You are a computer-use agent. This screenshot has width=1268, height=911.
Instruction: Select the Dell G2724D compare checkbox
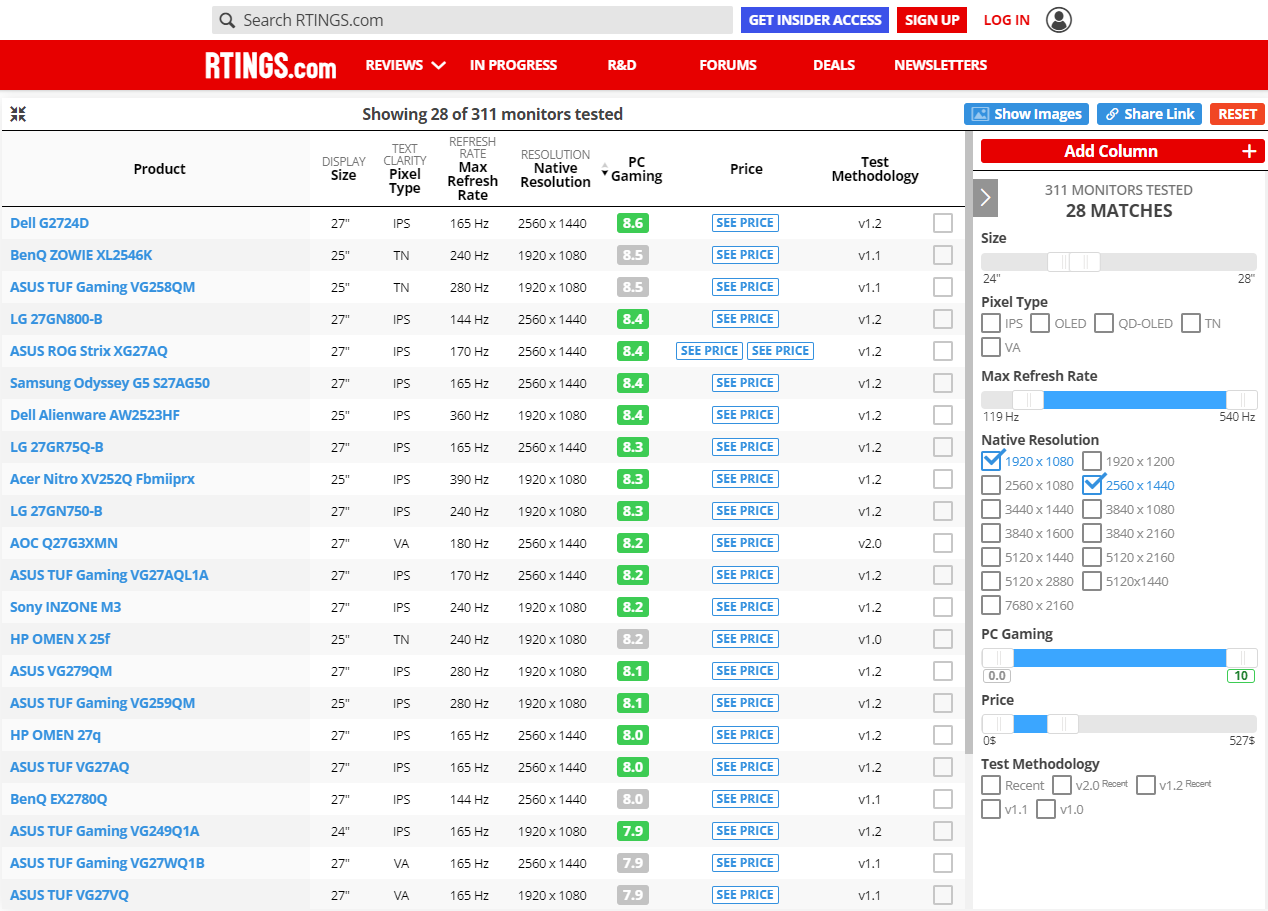point(943,223)
